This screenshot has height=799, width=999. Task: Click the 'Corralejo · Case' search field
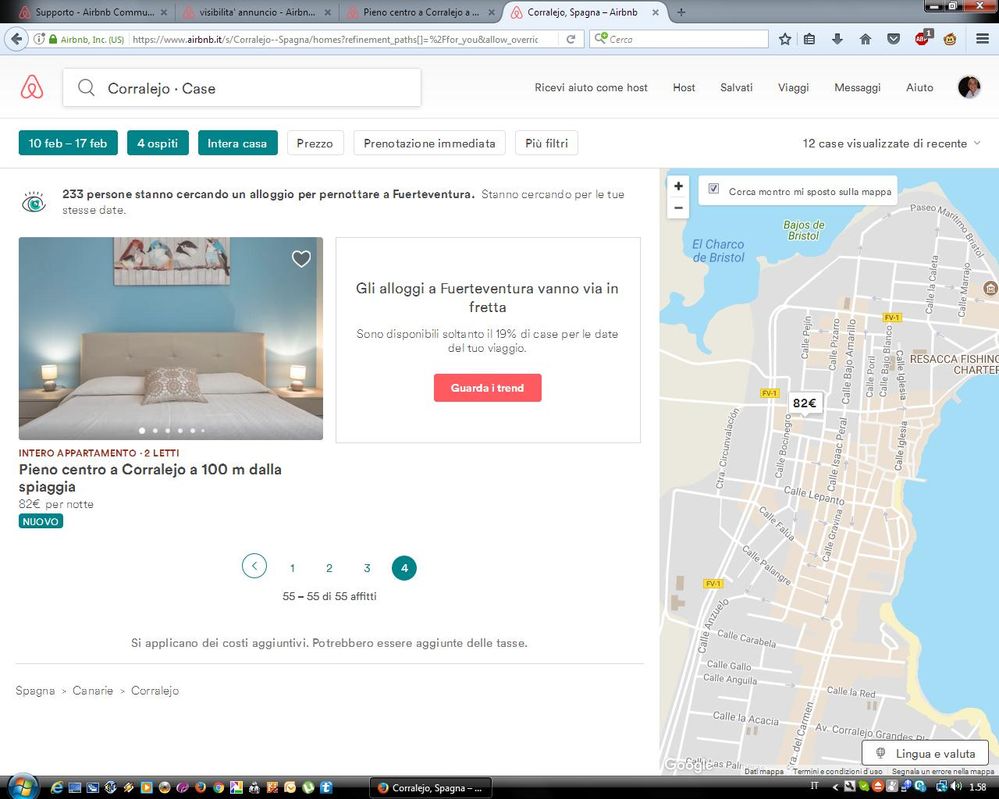(242, 88)
